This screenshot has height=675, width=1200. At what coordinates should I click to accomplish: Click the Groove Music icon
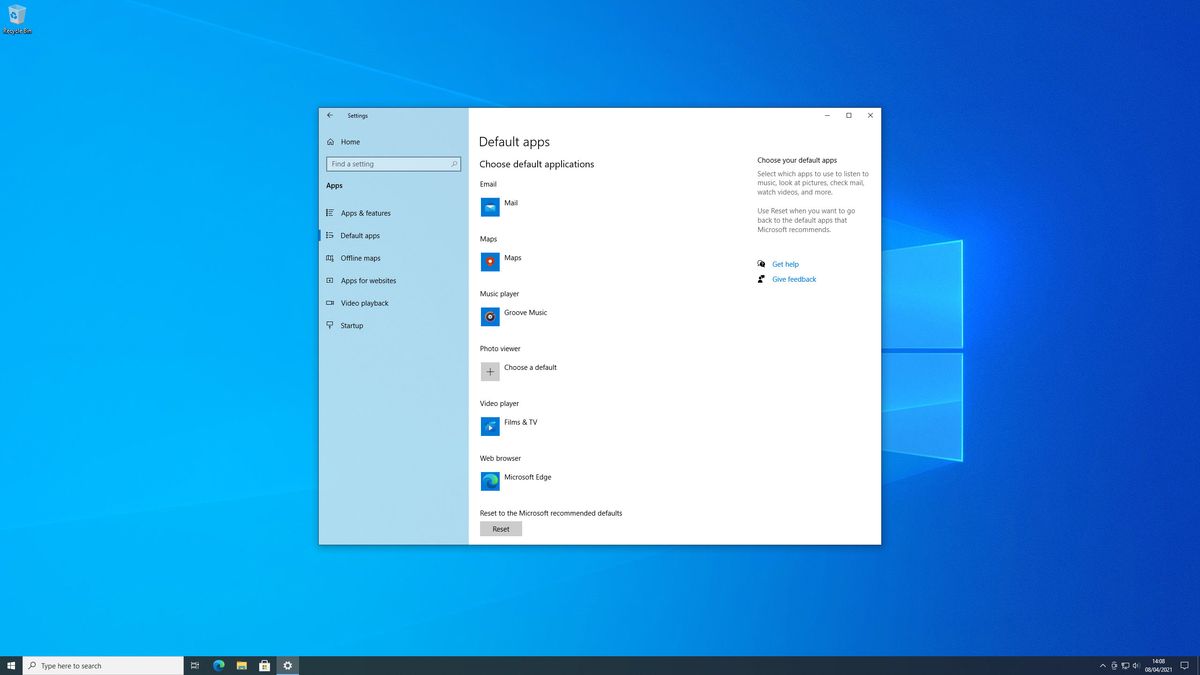click(x=490, y=317)
